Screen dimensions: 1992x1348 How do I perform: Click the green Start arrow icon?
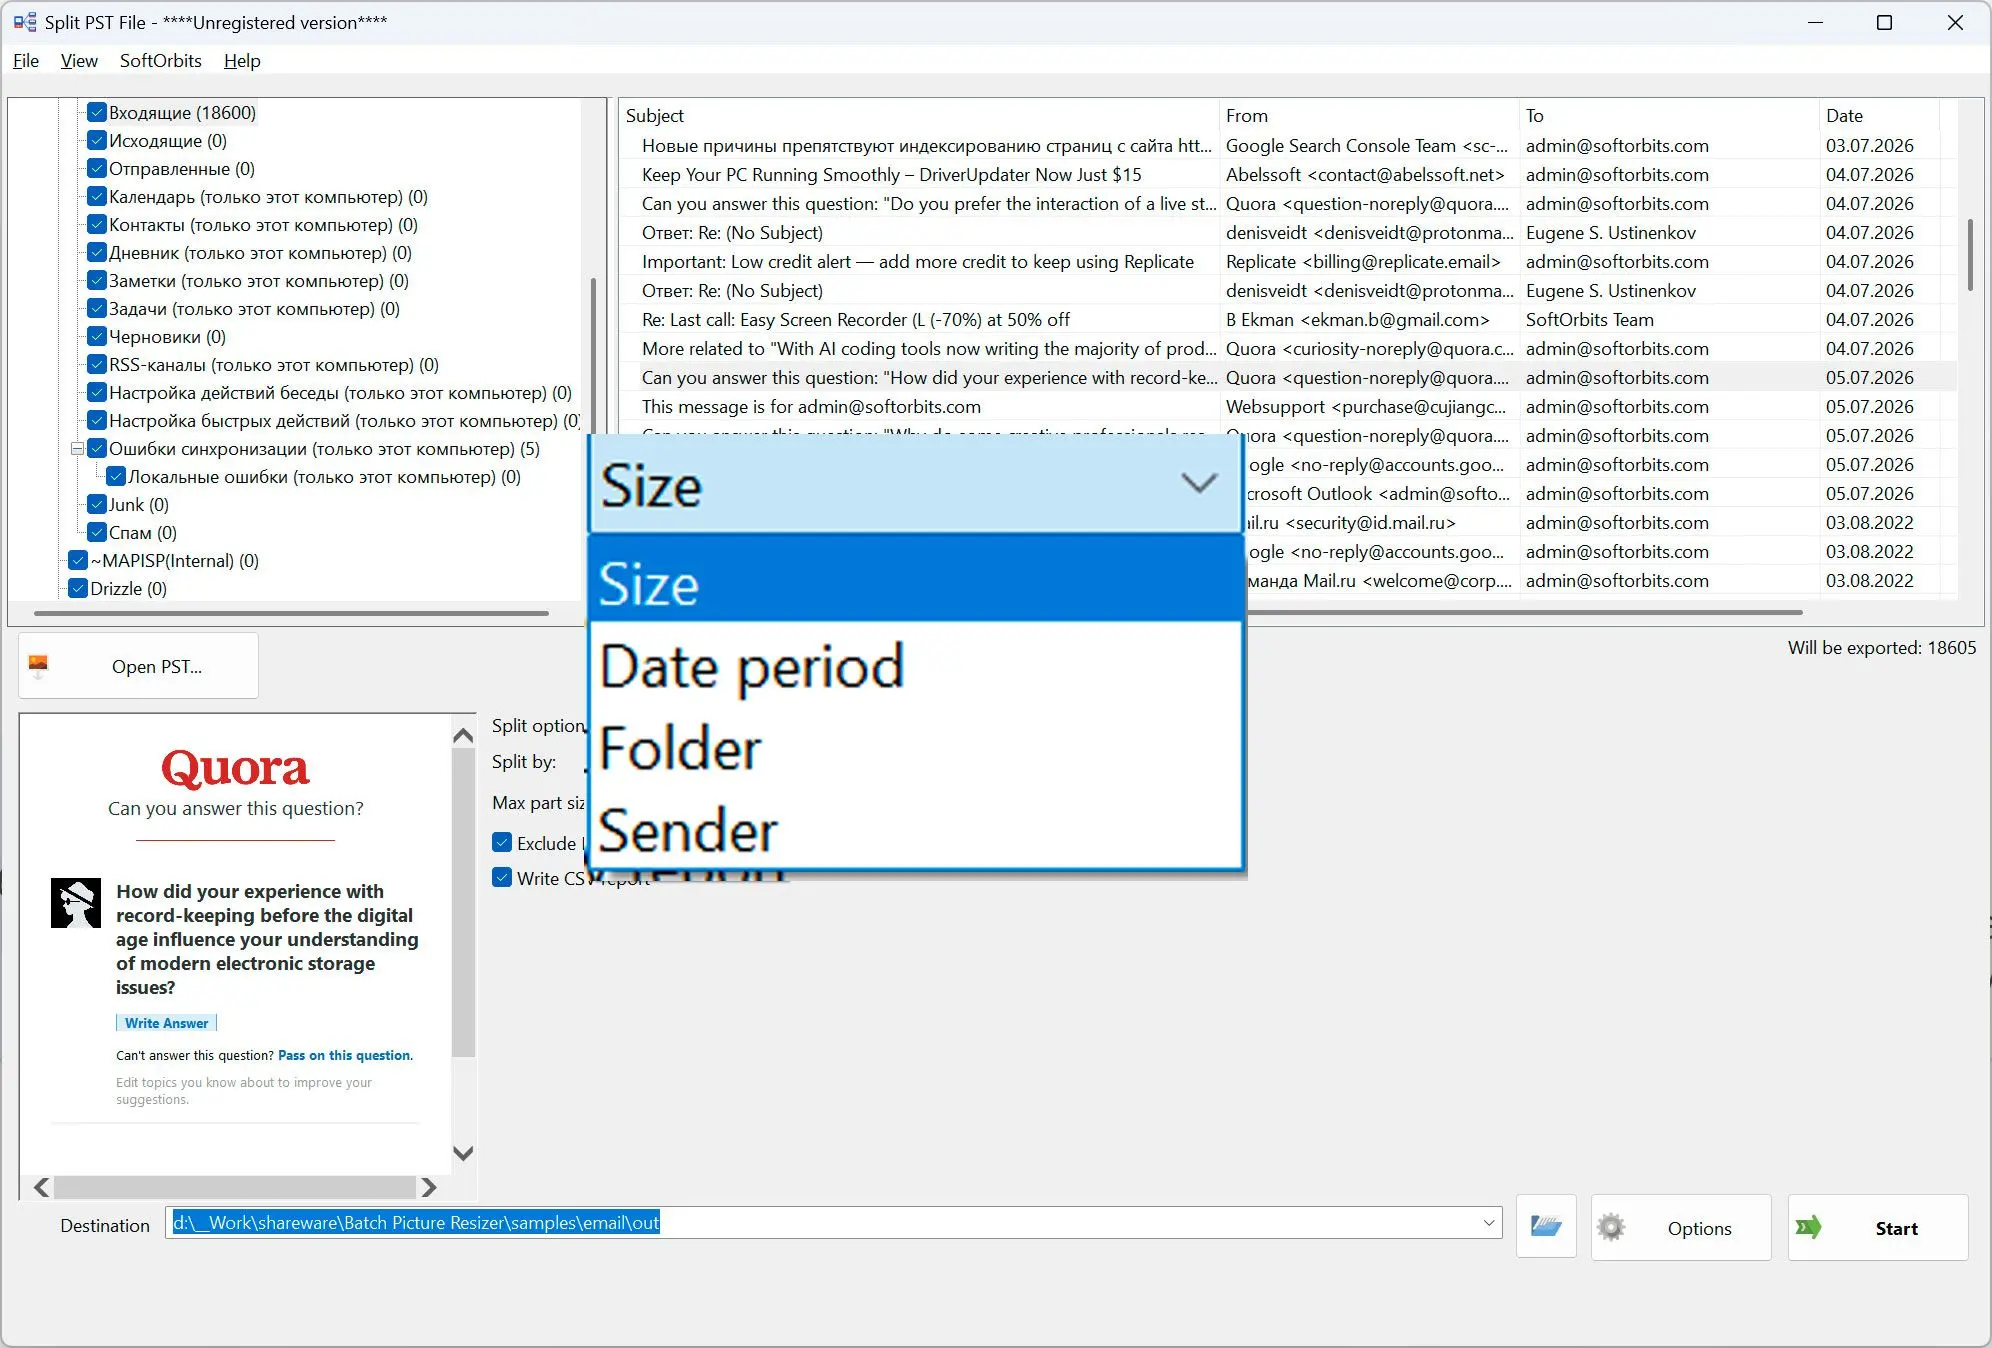1808,1227
